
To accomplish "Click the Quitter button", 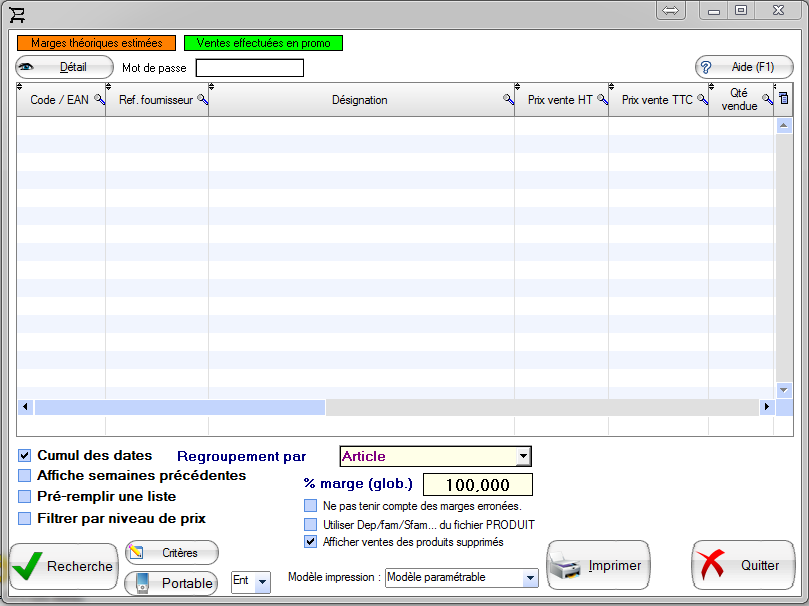I will point(743,566).
